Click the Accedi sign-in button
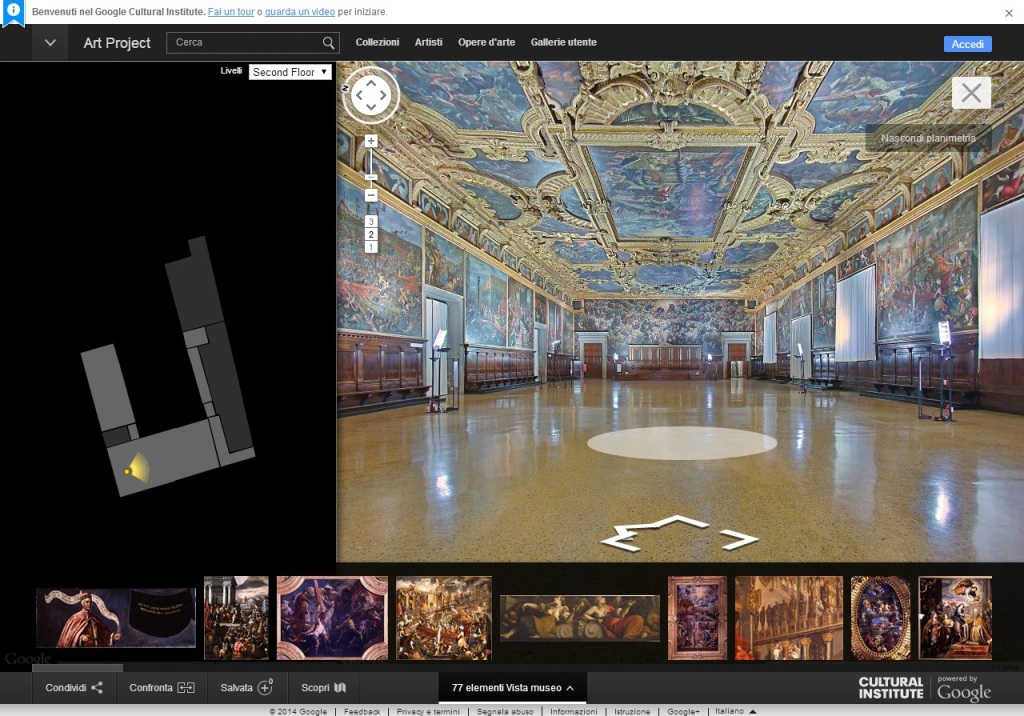 tap(967, 44)
